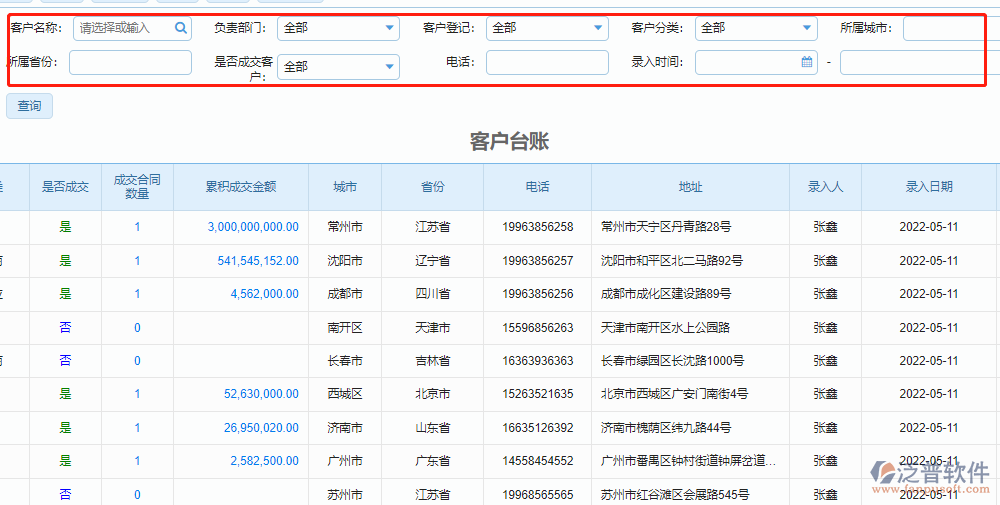Click the 52,630,000.00 amount link

pos(261,394)
